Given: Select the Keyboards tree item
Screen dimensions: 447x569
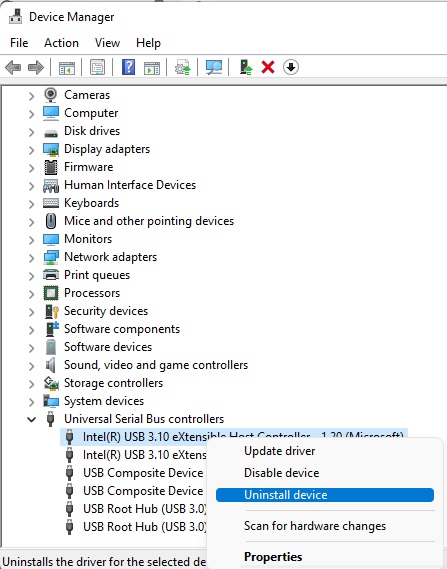Looking at the screenshot, I should click(x=91, y=203).
